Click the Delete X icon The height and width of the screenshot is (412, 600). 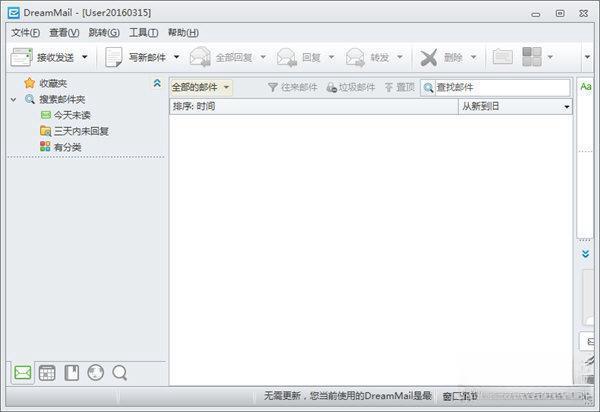[x=429, y=58]
